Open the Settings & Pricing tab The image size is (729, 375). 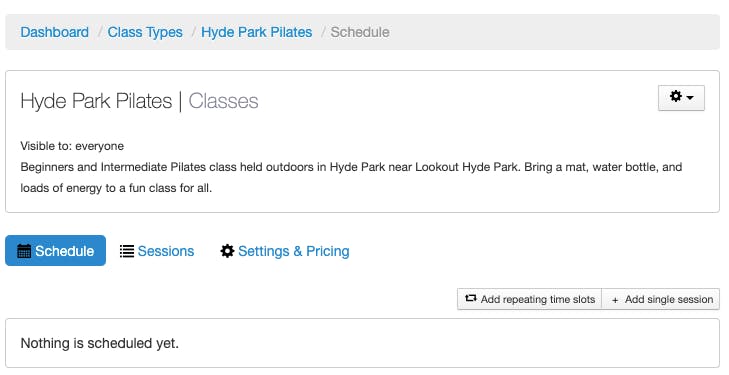pos(285,251)
